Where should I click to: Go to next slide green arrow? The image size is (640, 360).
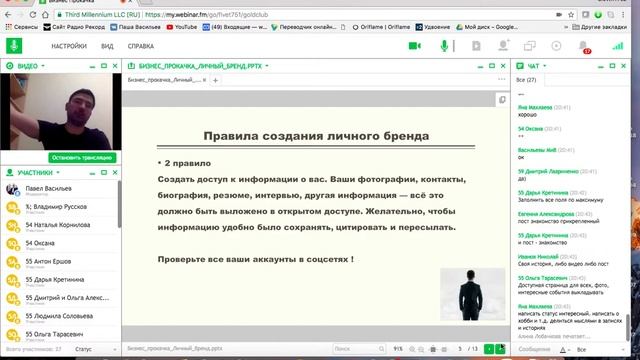coord(500,349)
